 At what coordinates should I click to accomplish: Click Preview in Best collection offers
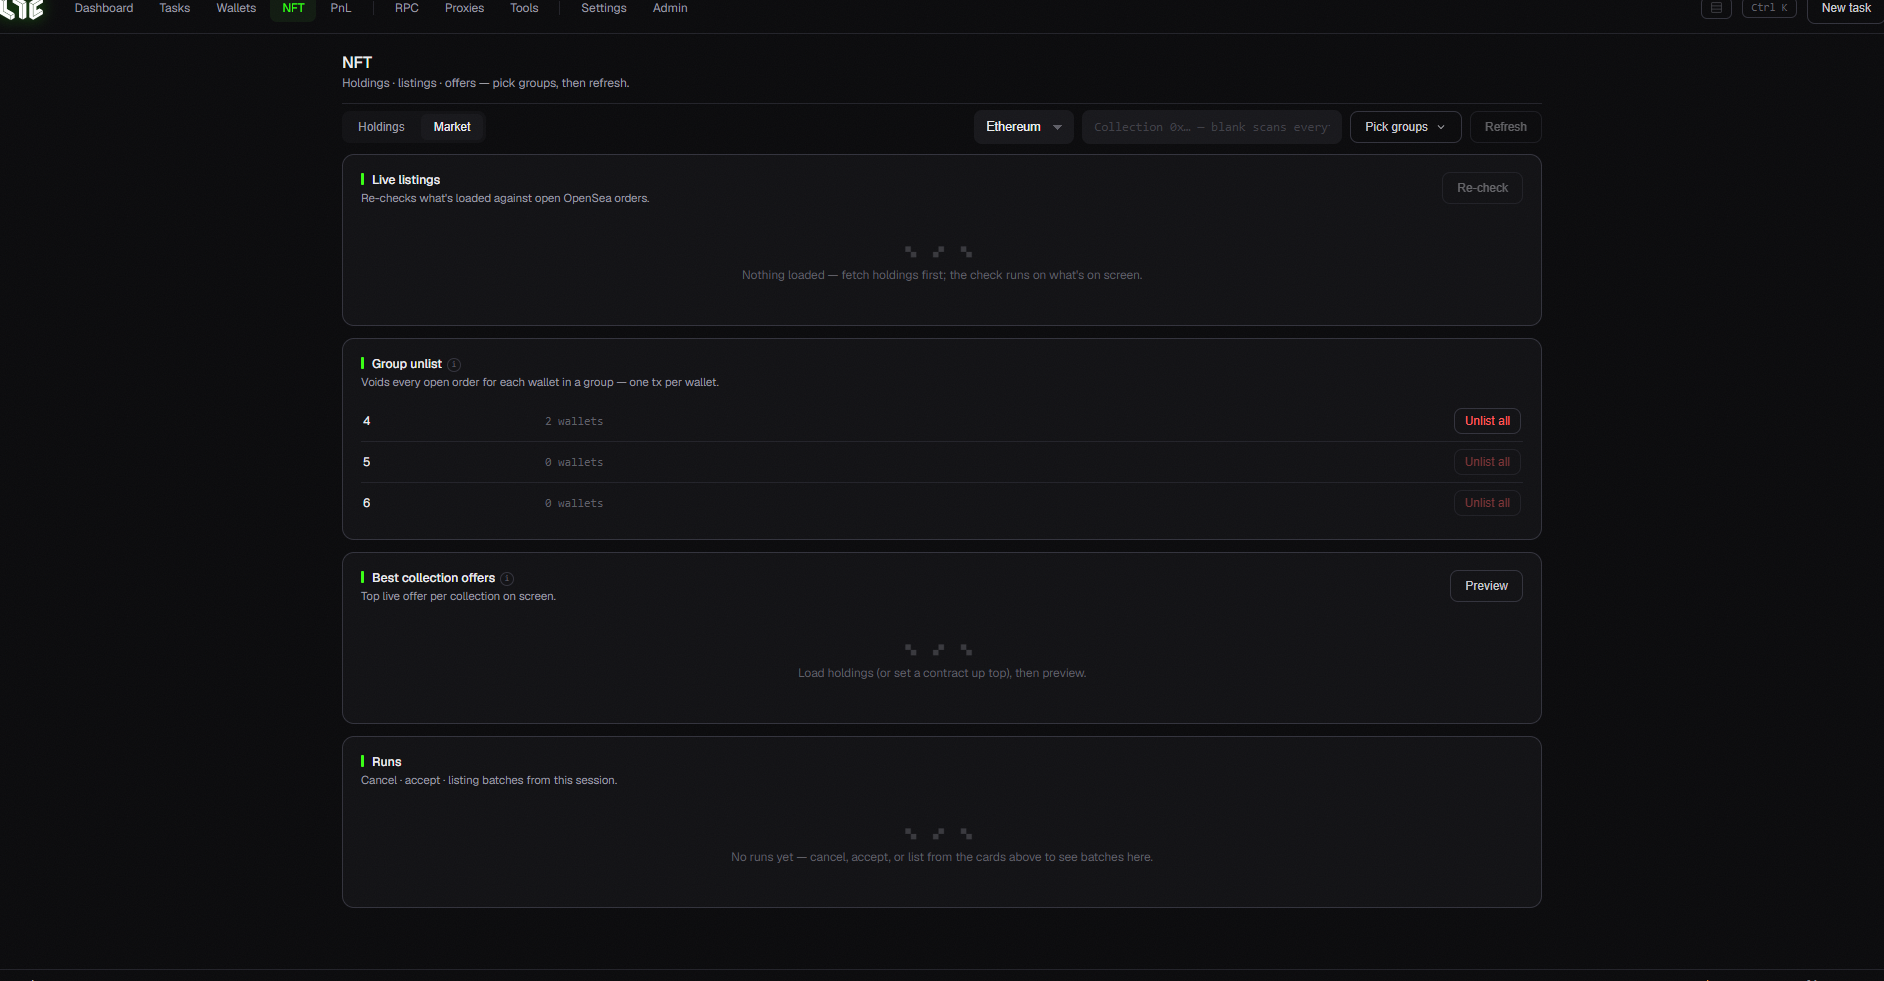[x=1486, y=586]
